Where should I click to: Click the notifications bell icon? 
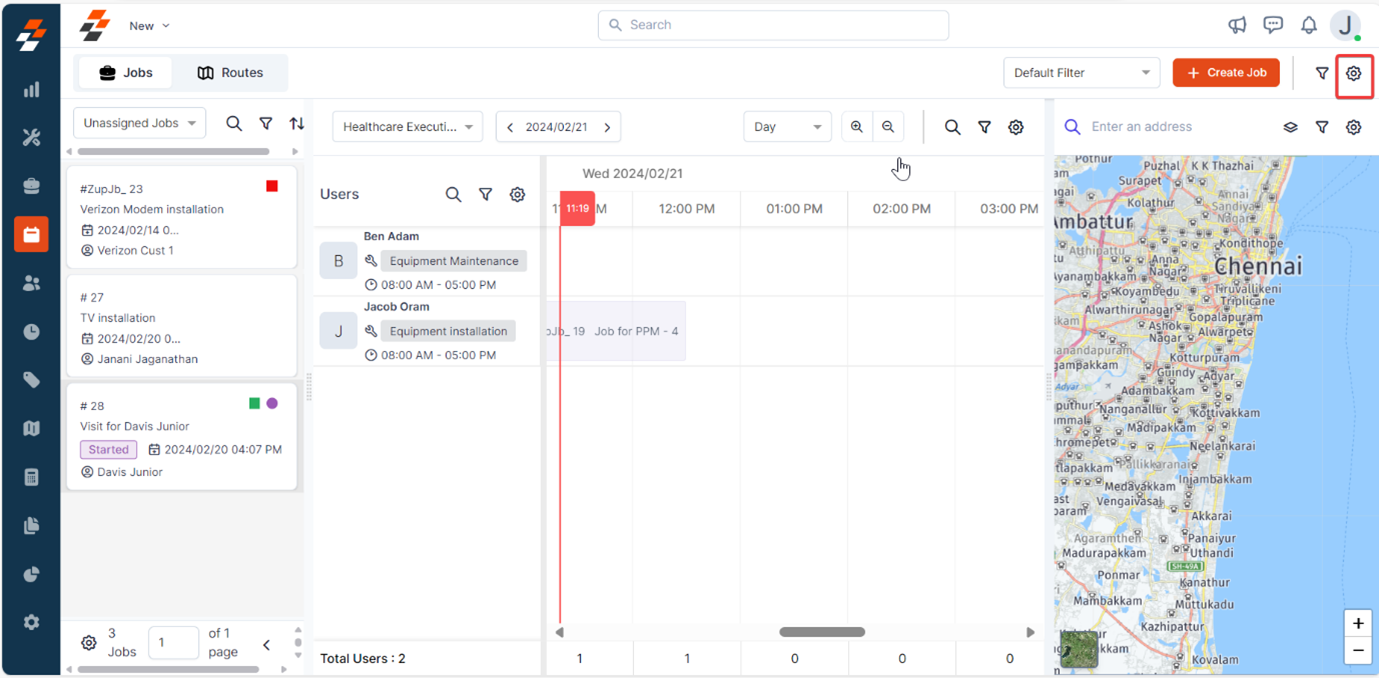pos(1308,25)
